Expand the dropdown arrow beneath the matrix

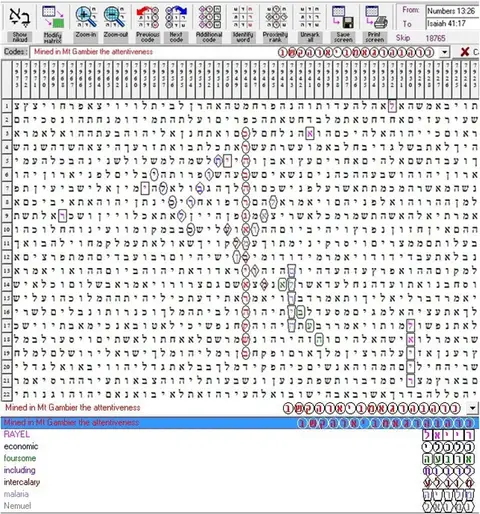(x=472, y=408)
